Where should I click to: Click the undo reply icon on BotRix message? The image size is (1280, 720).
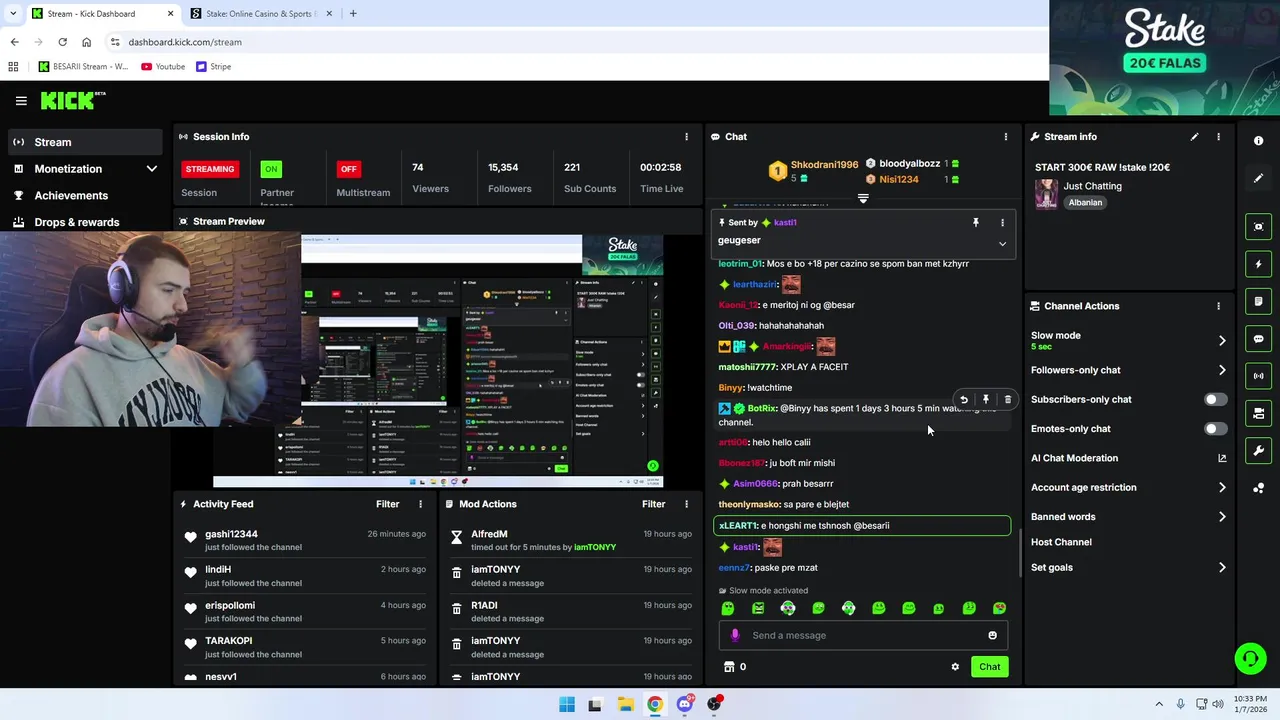coord(964,400)
